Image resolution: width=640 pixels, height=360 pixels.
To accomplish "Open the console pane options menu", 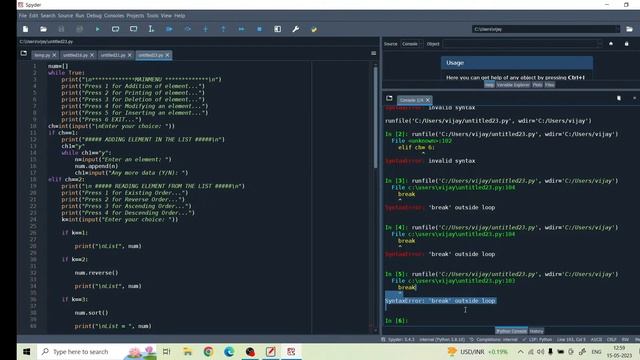I will (634, 98).
